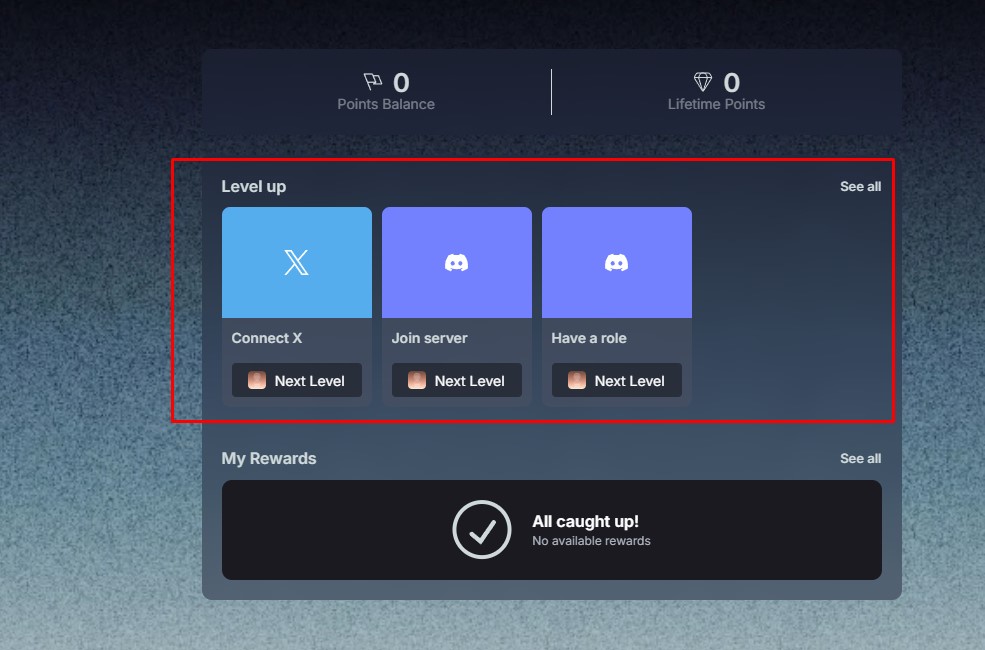Select the Join server card title
The image size is (985, 650).
tap(429, 338)
